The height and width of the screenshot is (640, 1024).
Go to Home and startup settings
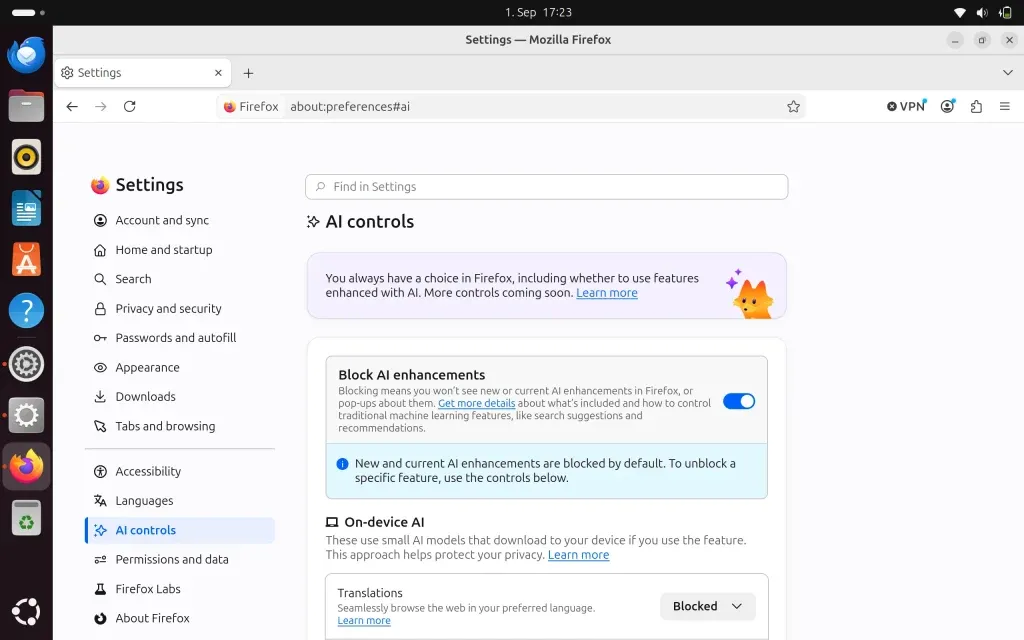pos(180,249)
